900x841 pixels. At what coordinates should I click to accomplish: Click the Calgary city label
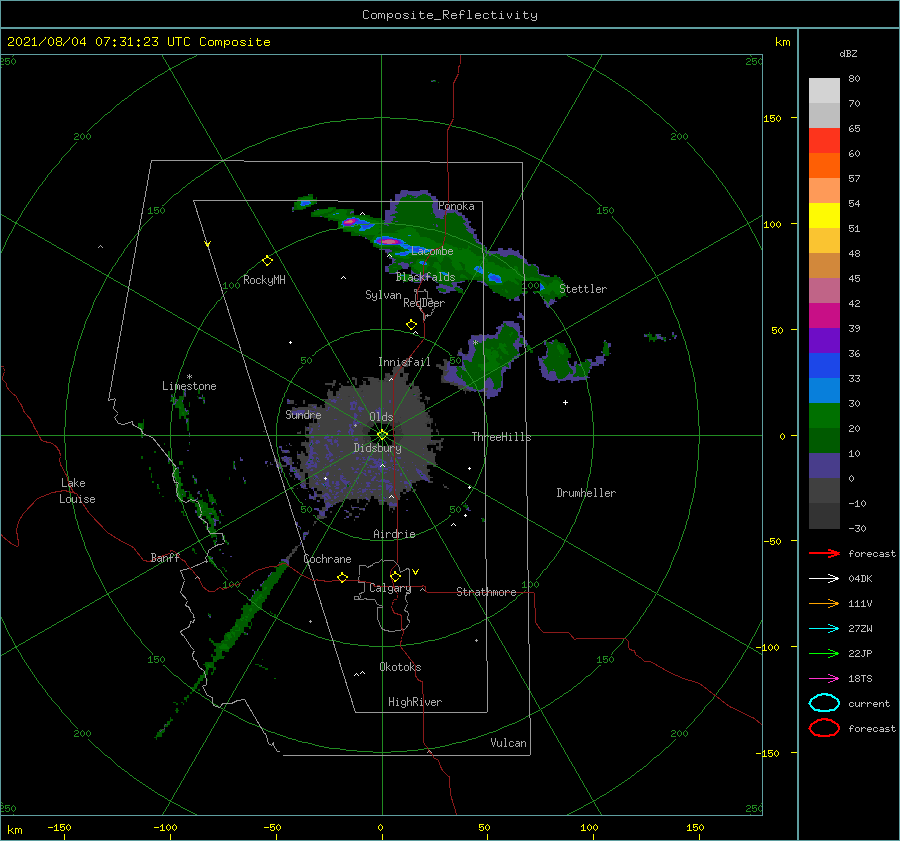(x=390, y=588)
